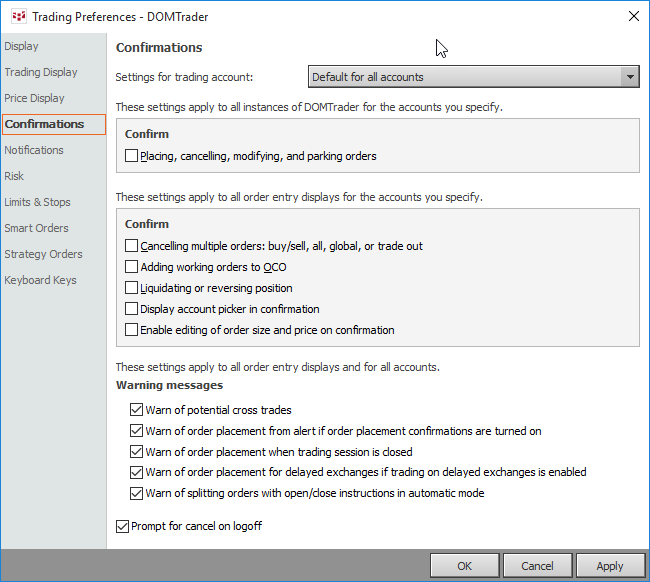650x582 pixels.
Task: Click the Cancel button
Action: click(x=537, y=566)
